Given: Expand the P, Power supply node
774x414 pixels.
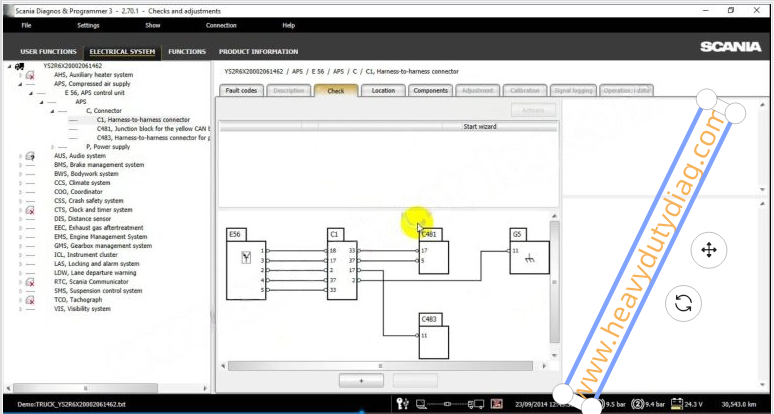Looking at the screenshot, I should [52, 147].
